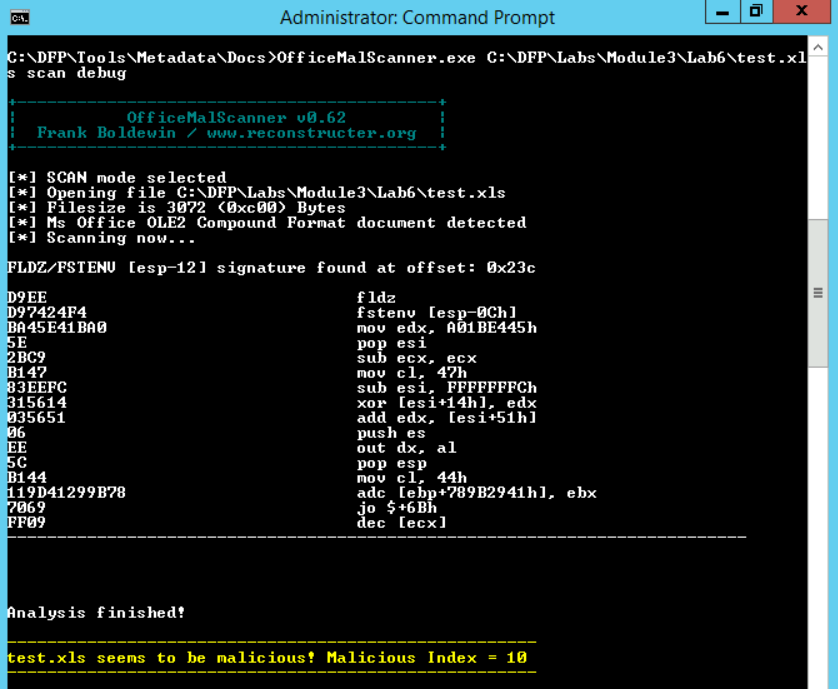The height and width of the screenshot is (689, 838).
Task: Click the 'Administrator: Command Prompt' title bar
Action: click(x=417, y=18)
